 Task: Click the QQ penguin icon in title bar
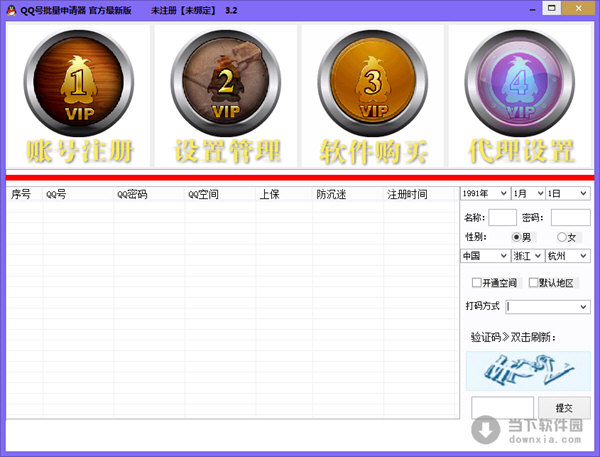coord(11,10)
